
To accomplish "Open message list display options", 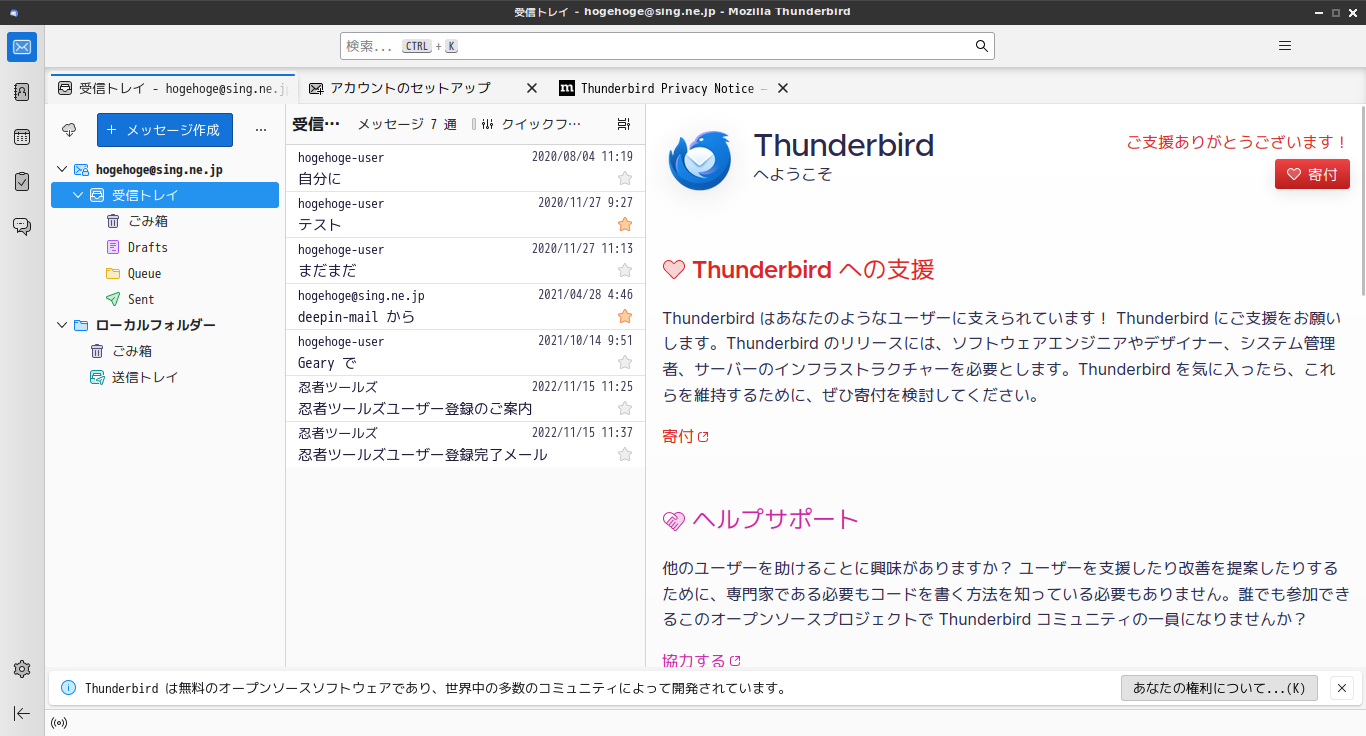I will [624, 124].
